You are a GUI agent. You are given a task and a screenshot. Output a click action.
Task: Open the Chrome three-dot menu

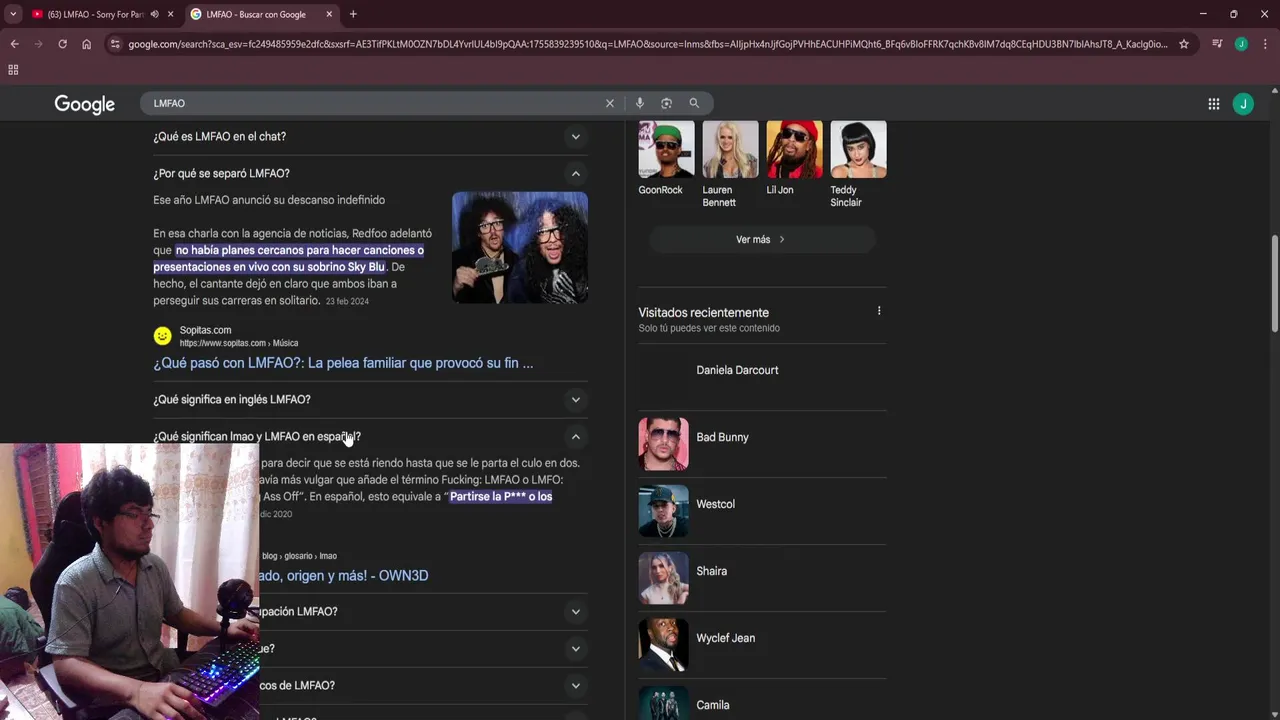click(x=1265, y=44)
